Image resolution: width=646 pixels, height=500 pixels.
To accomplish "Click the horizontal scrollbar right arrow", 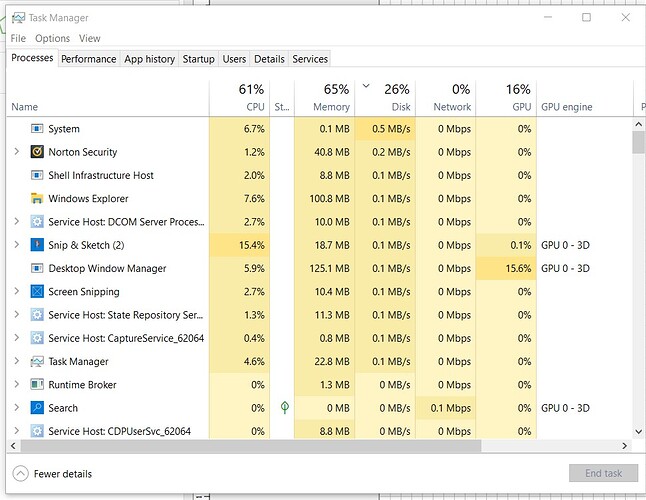I will pos(625,446).
